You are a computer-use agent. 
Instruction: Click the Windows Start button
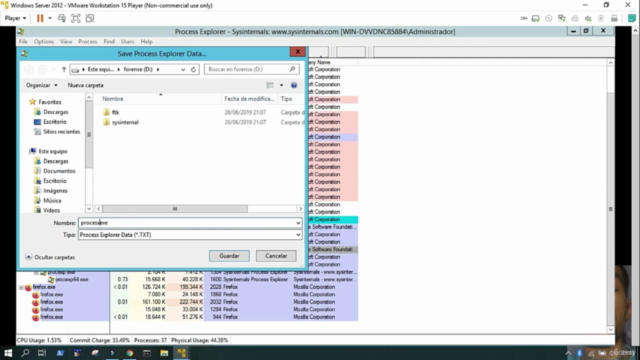coord(8,353)
